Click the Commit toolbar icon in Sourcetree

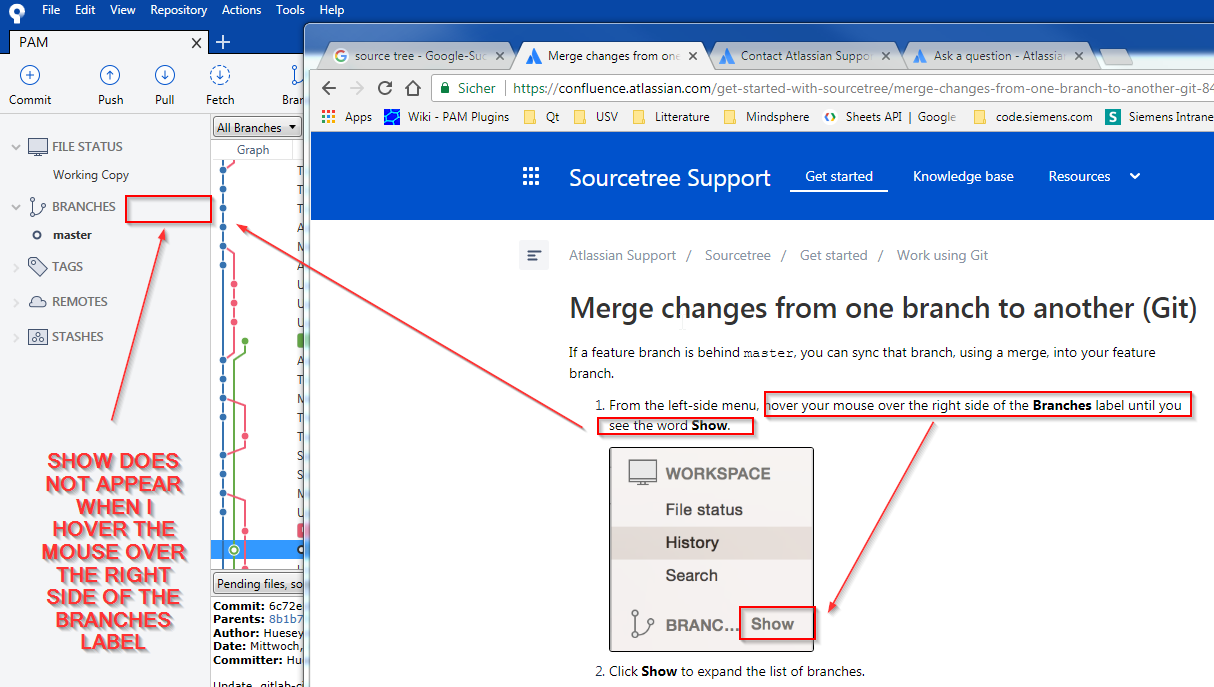pyautogui.click(x=30, y=75)
